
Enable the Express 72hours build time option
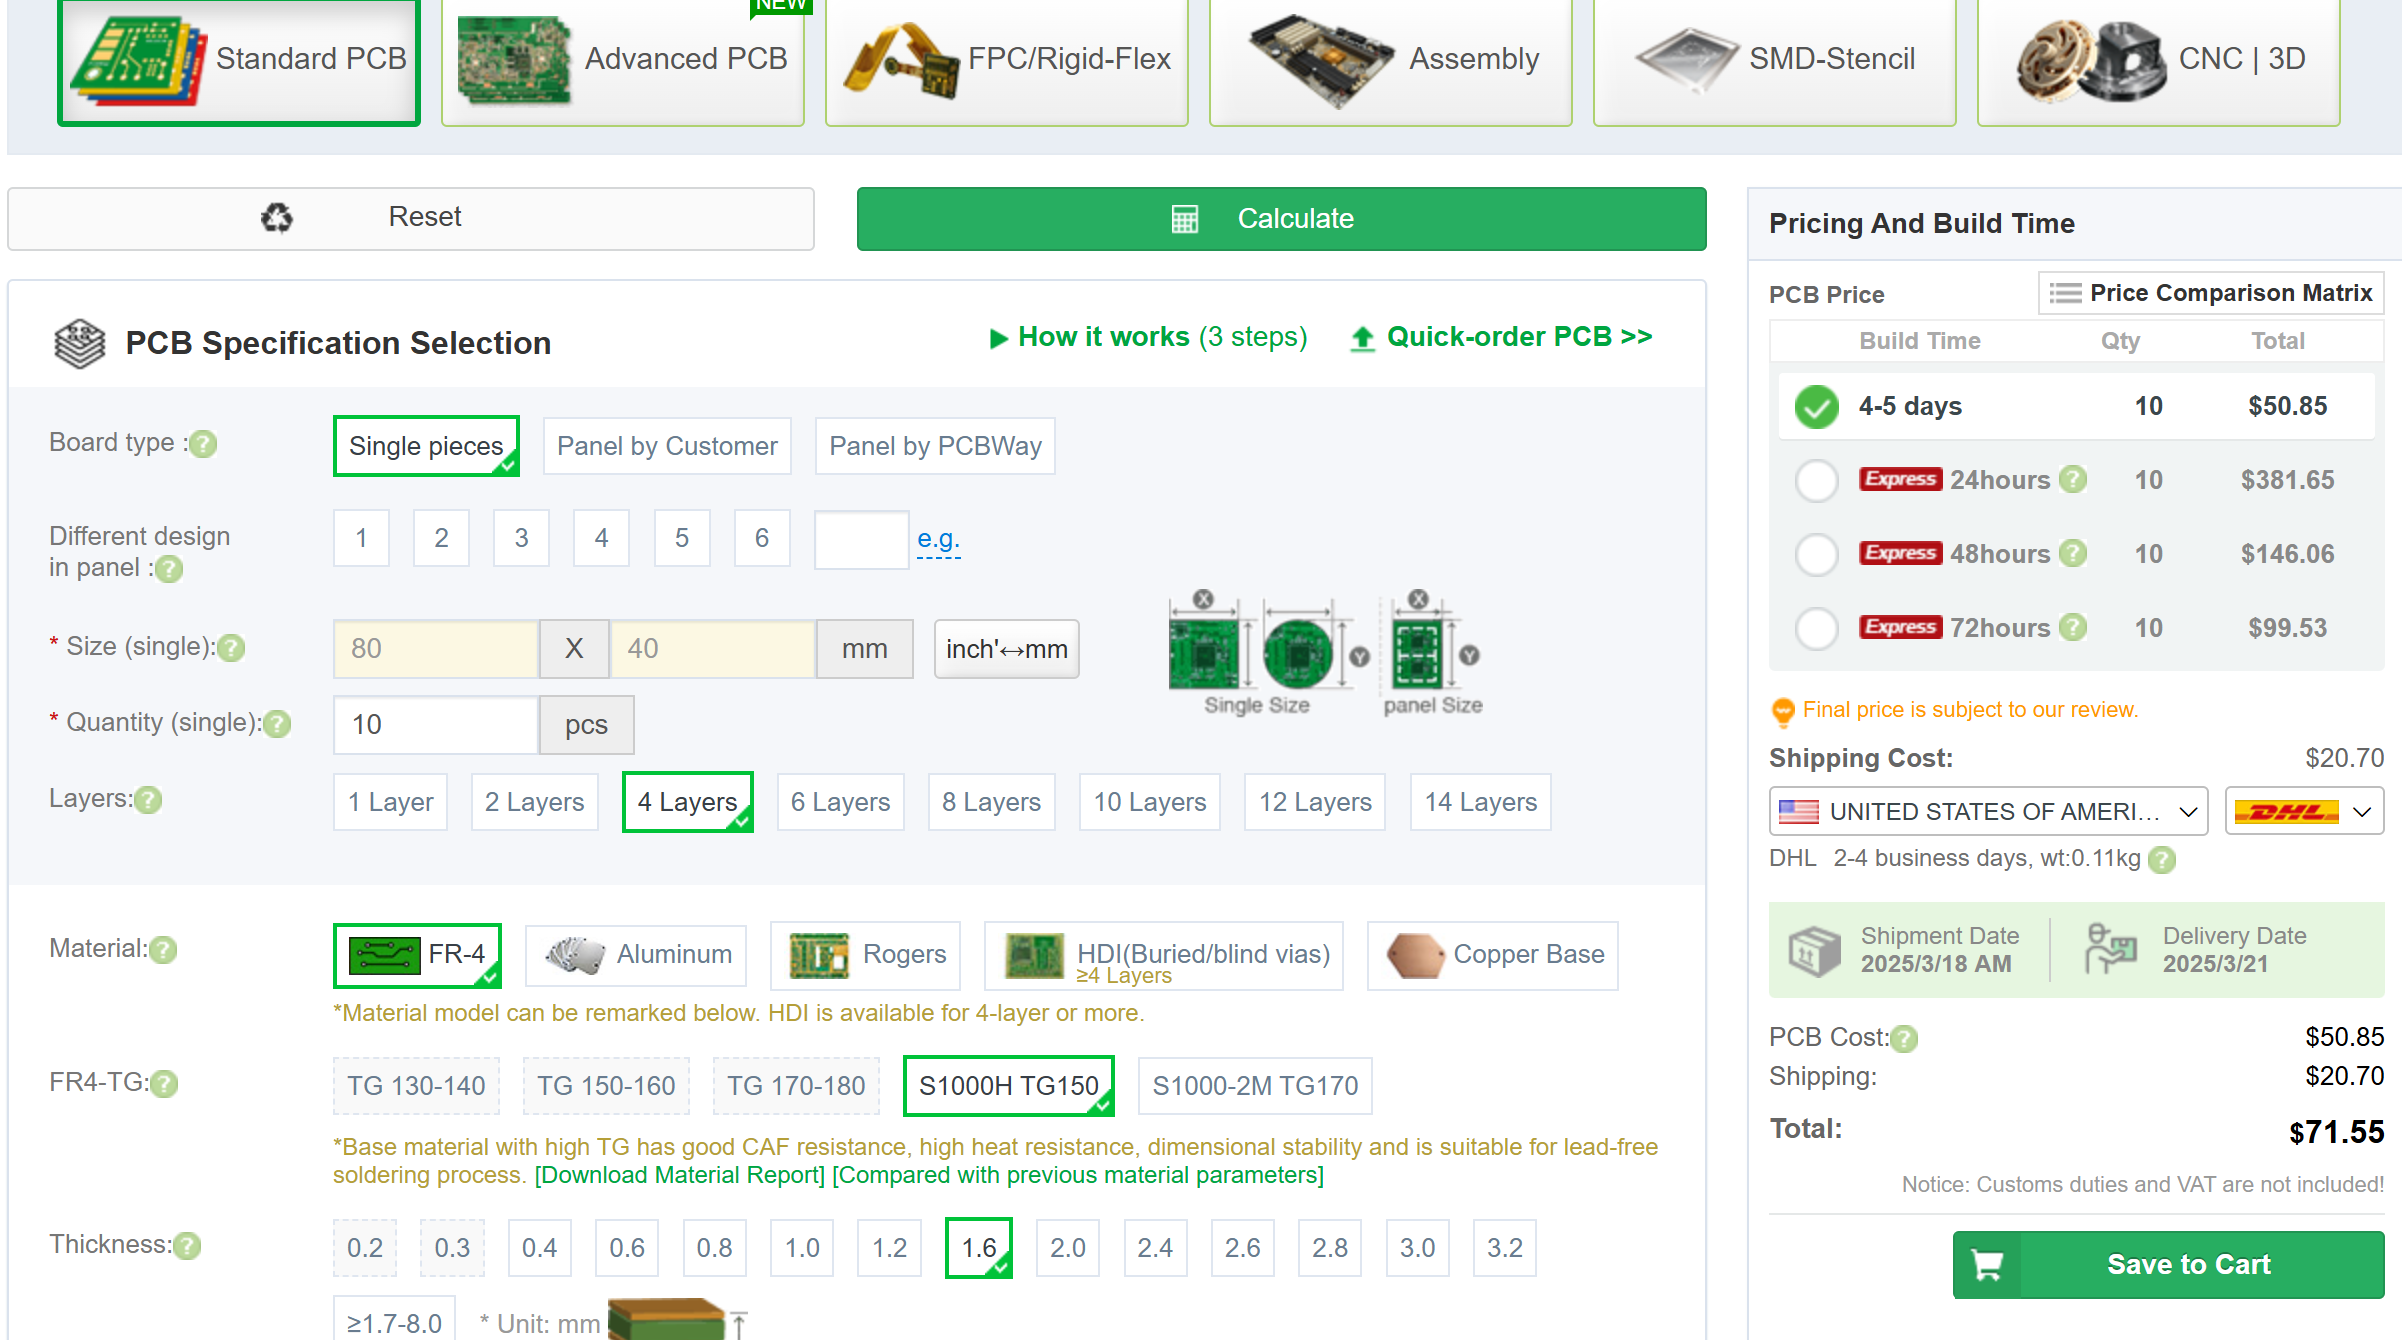tap(1816, 629)
